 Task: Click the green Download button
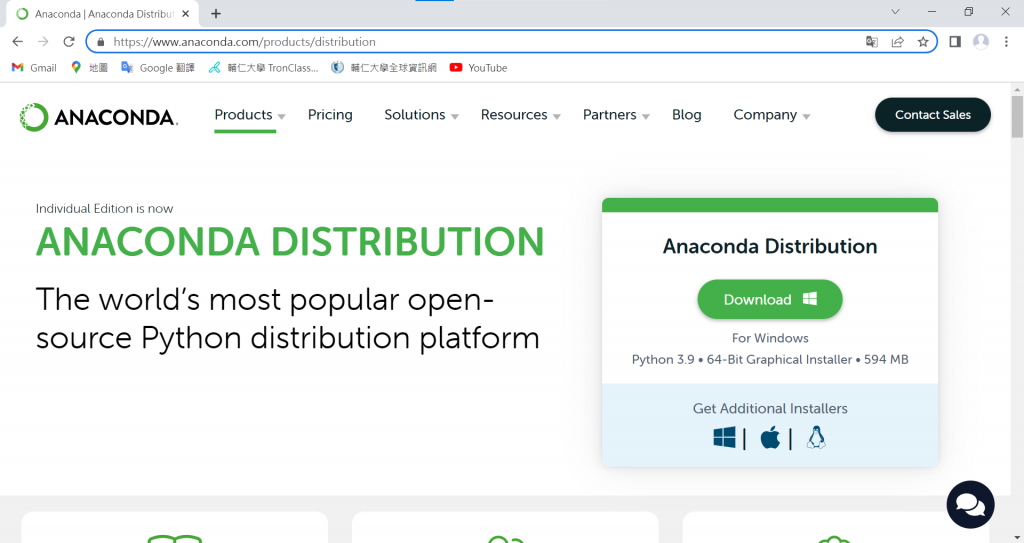point(770,299)
